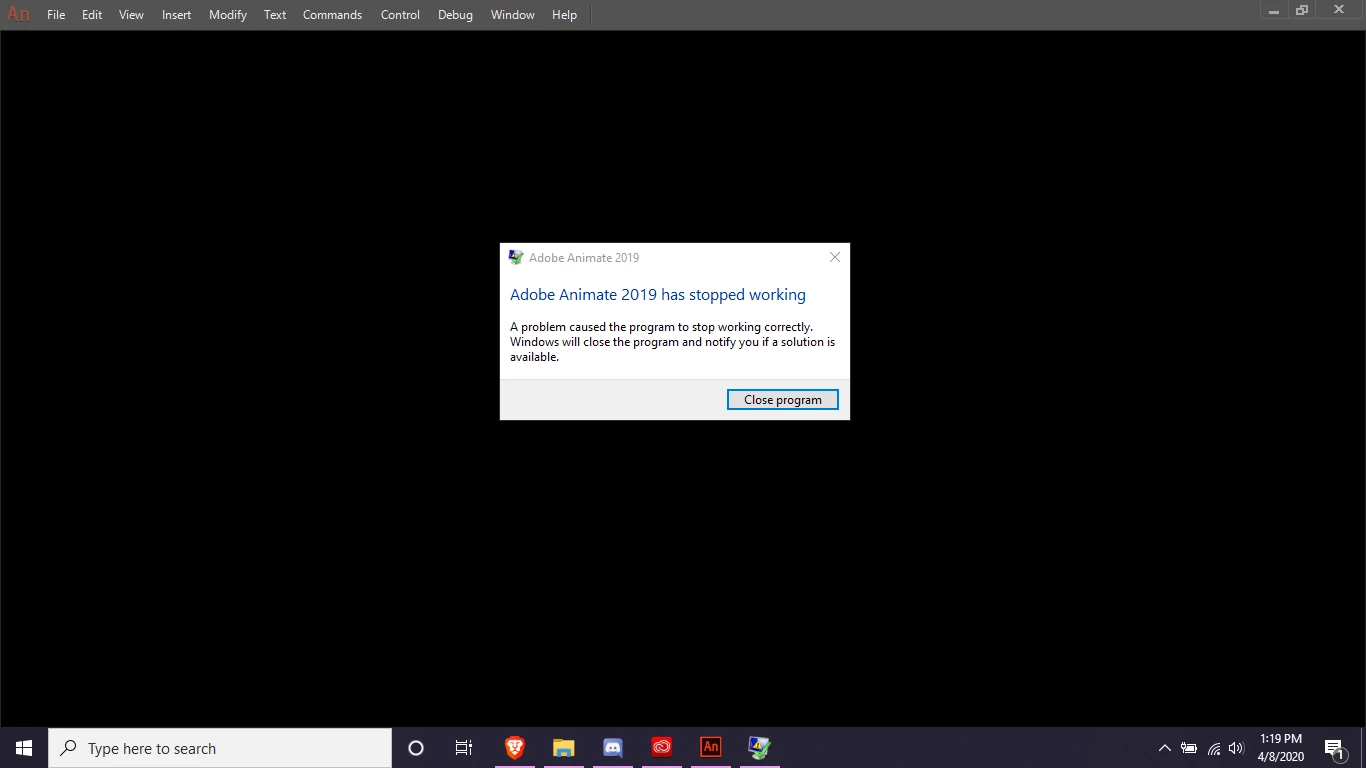1366x768 pixels.
Task: Open the Action Center notifications icon
Action: tap(1335, 748)
